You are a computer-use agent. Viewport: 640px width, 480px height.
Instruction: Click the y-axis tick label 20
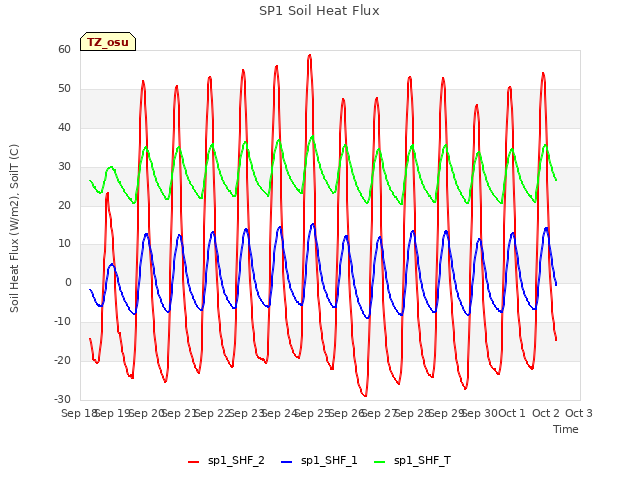(x=64, y=205)
